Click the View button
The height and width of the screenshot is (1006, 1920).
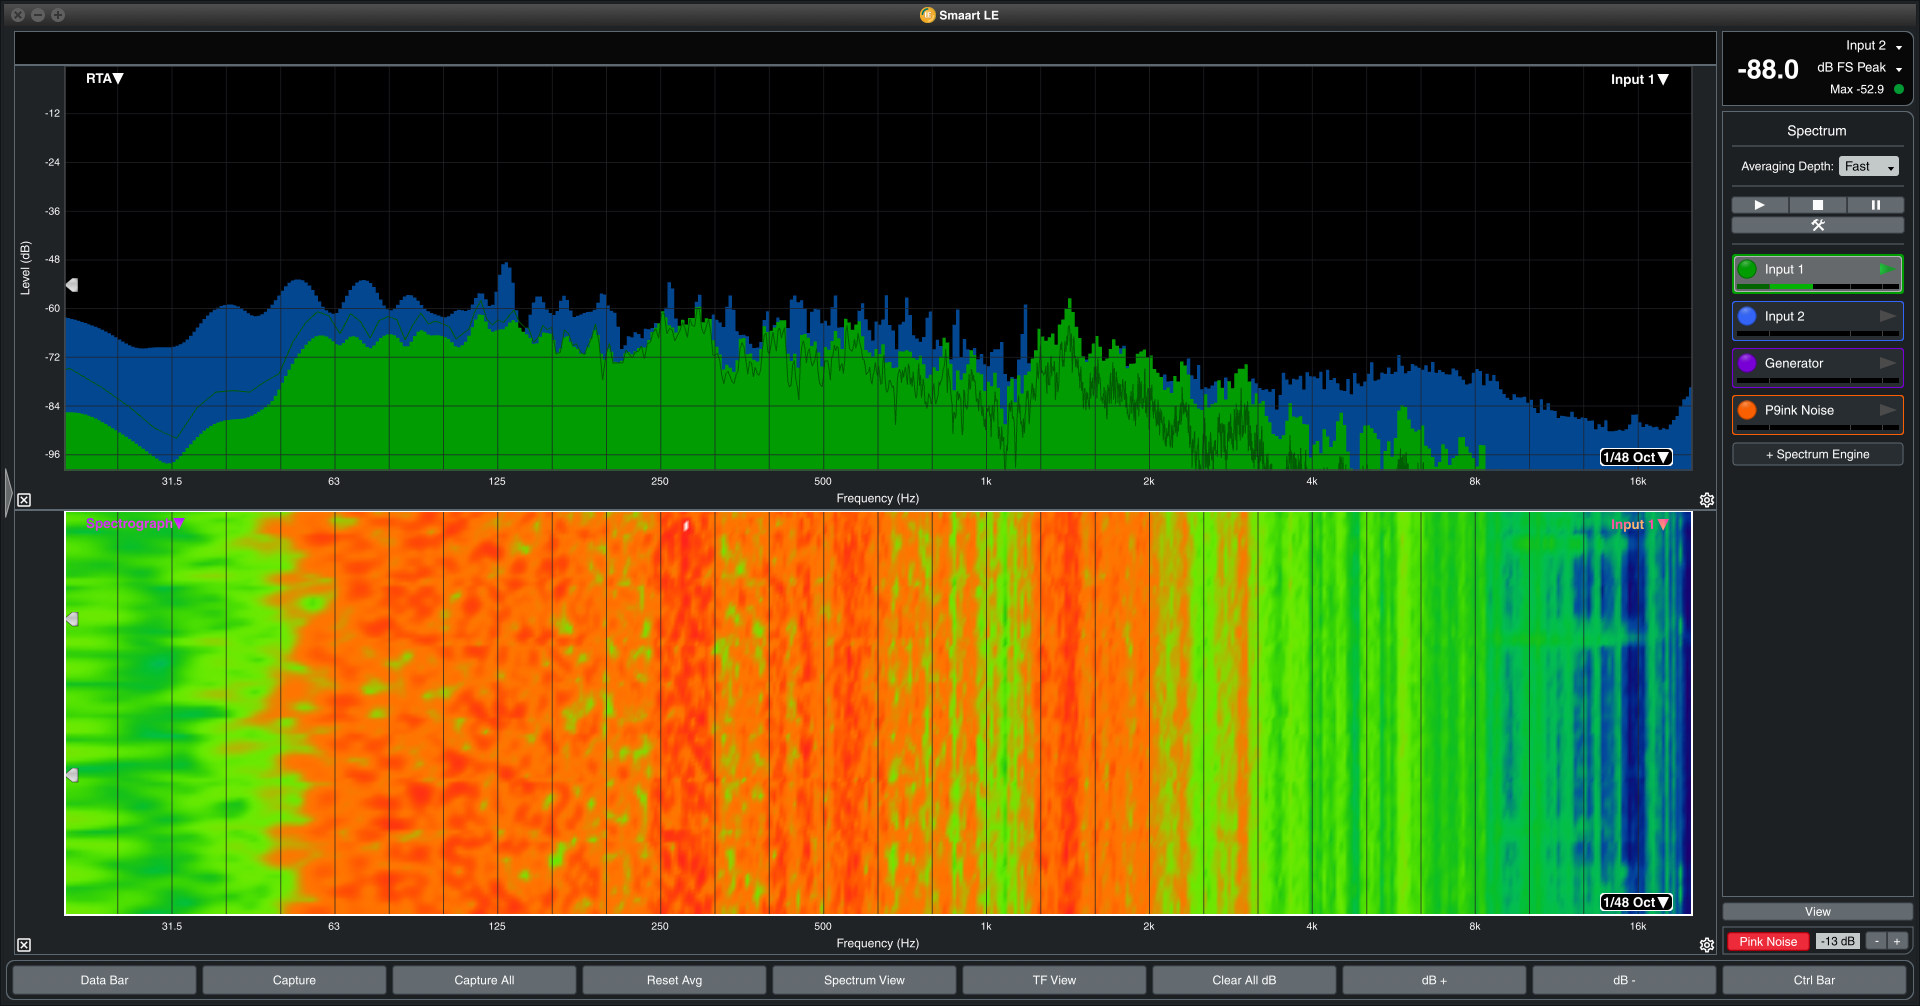[x=1817, y=911]
